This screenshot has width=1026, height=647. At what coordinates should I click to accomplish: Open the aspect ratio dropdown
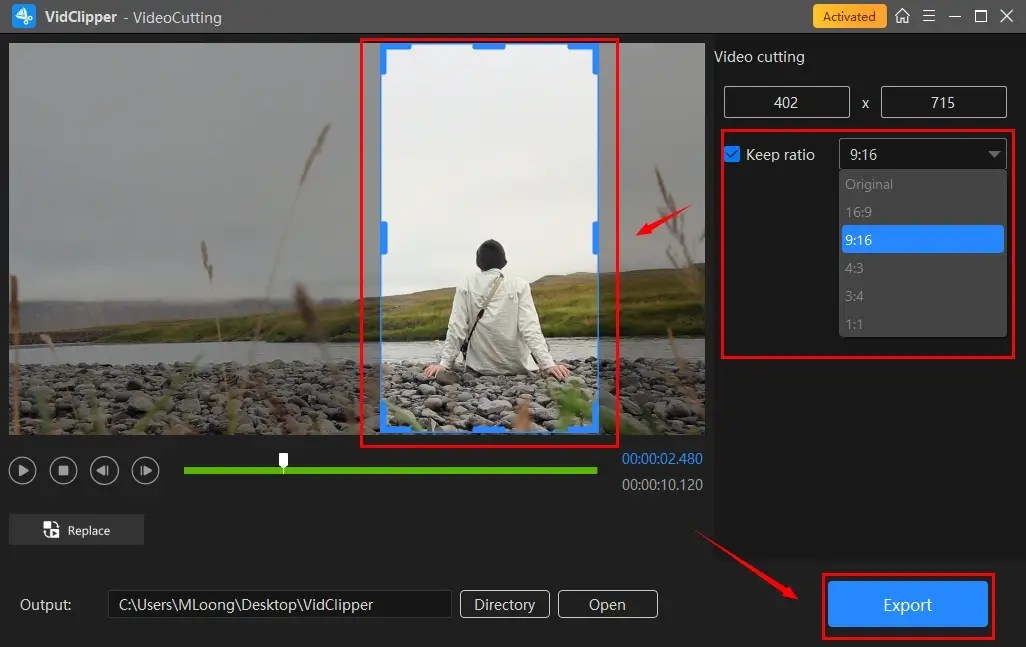994,153
